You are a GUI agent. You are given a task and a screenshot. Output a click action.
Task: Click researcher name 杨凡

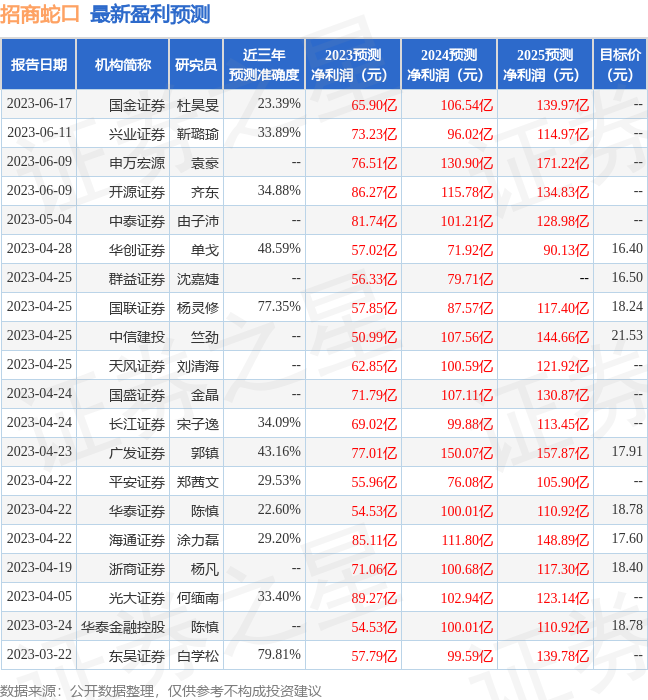(x=205, y=570)
